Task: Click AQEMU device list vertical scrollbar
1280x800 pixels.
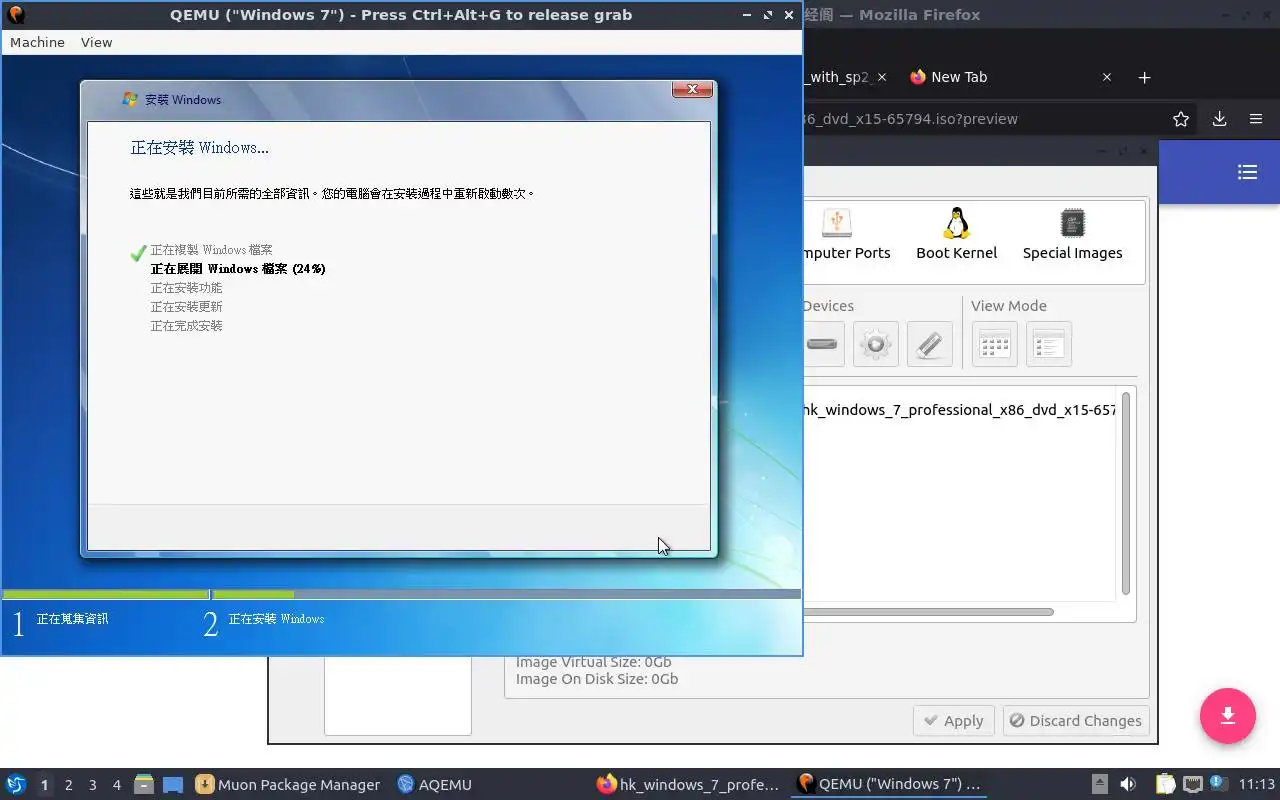Action: (1126, 494)
